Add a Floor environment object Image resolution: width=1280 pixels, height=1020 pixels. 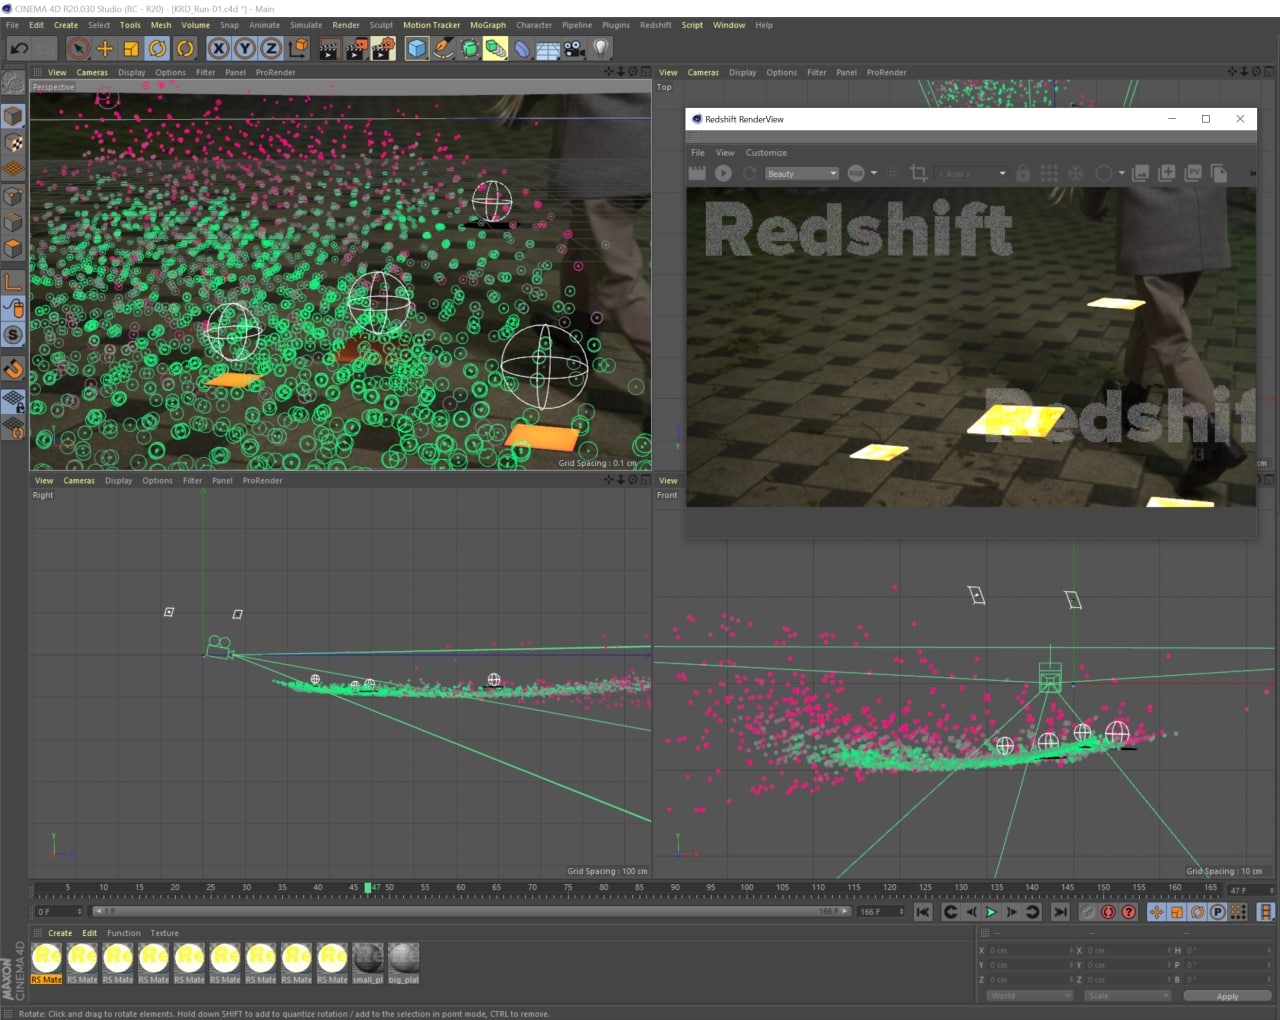(x=548, y=48)
